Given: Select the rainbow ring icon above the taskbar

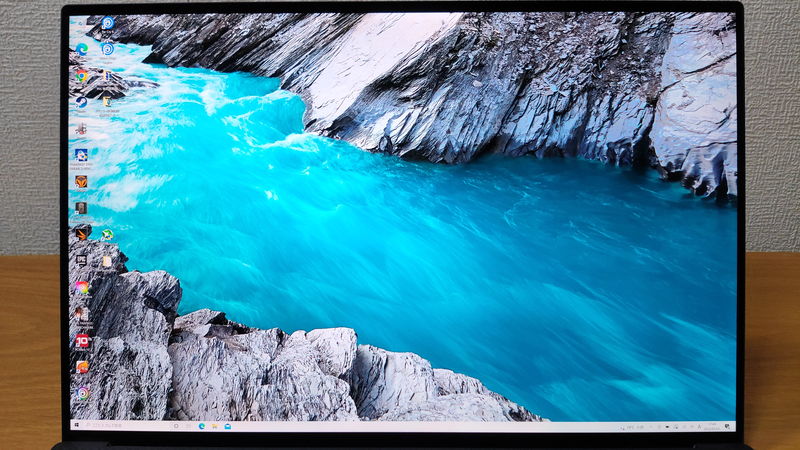Looking at the screenshot, I should [82, 393].
